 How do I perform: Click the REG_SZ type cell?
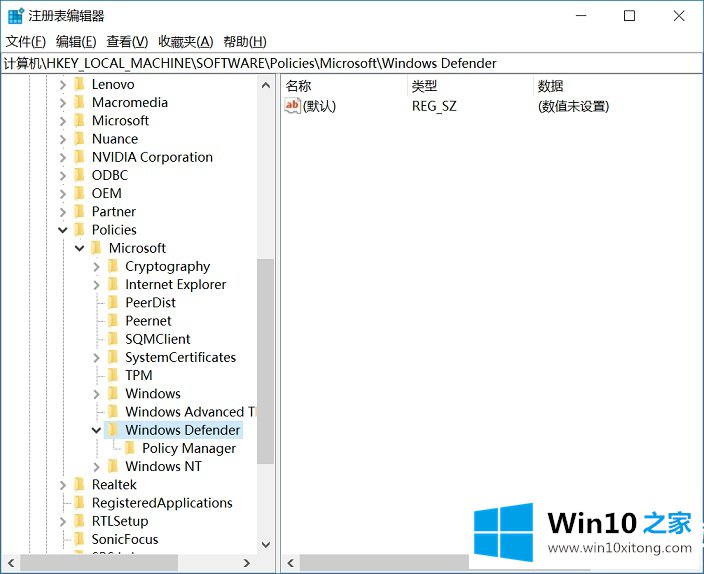[434, 106]
